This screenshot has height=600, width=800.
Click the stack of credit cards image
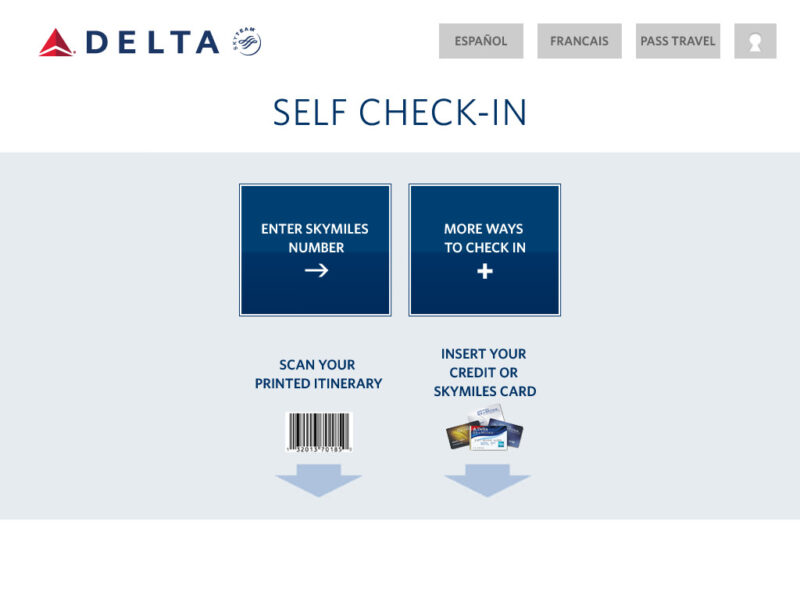[485, 428]
